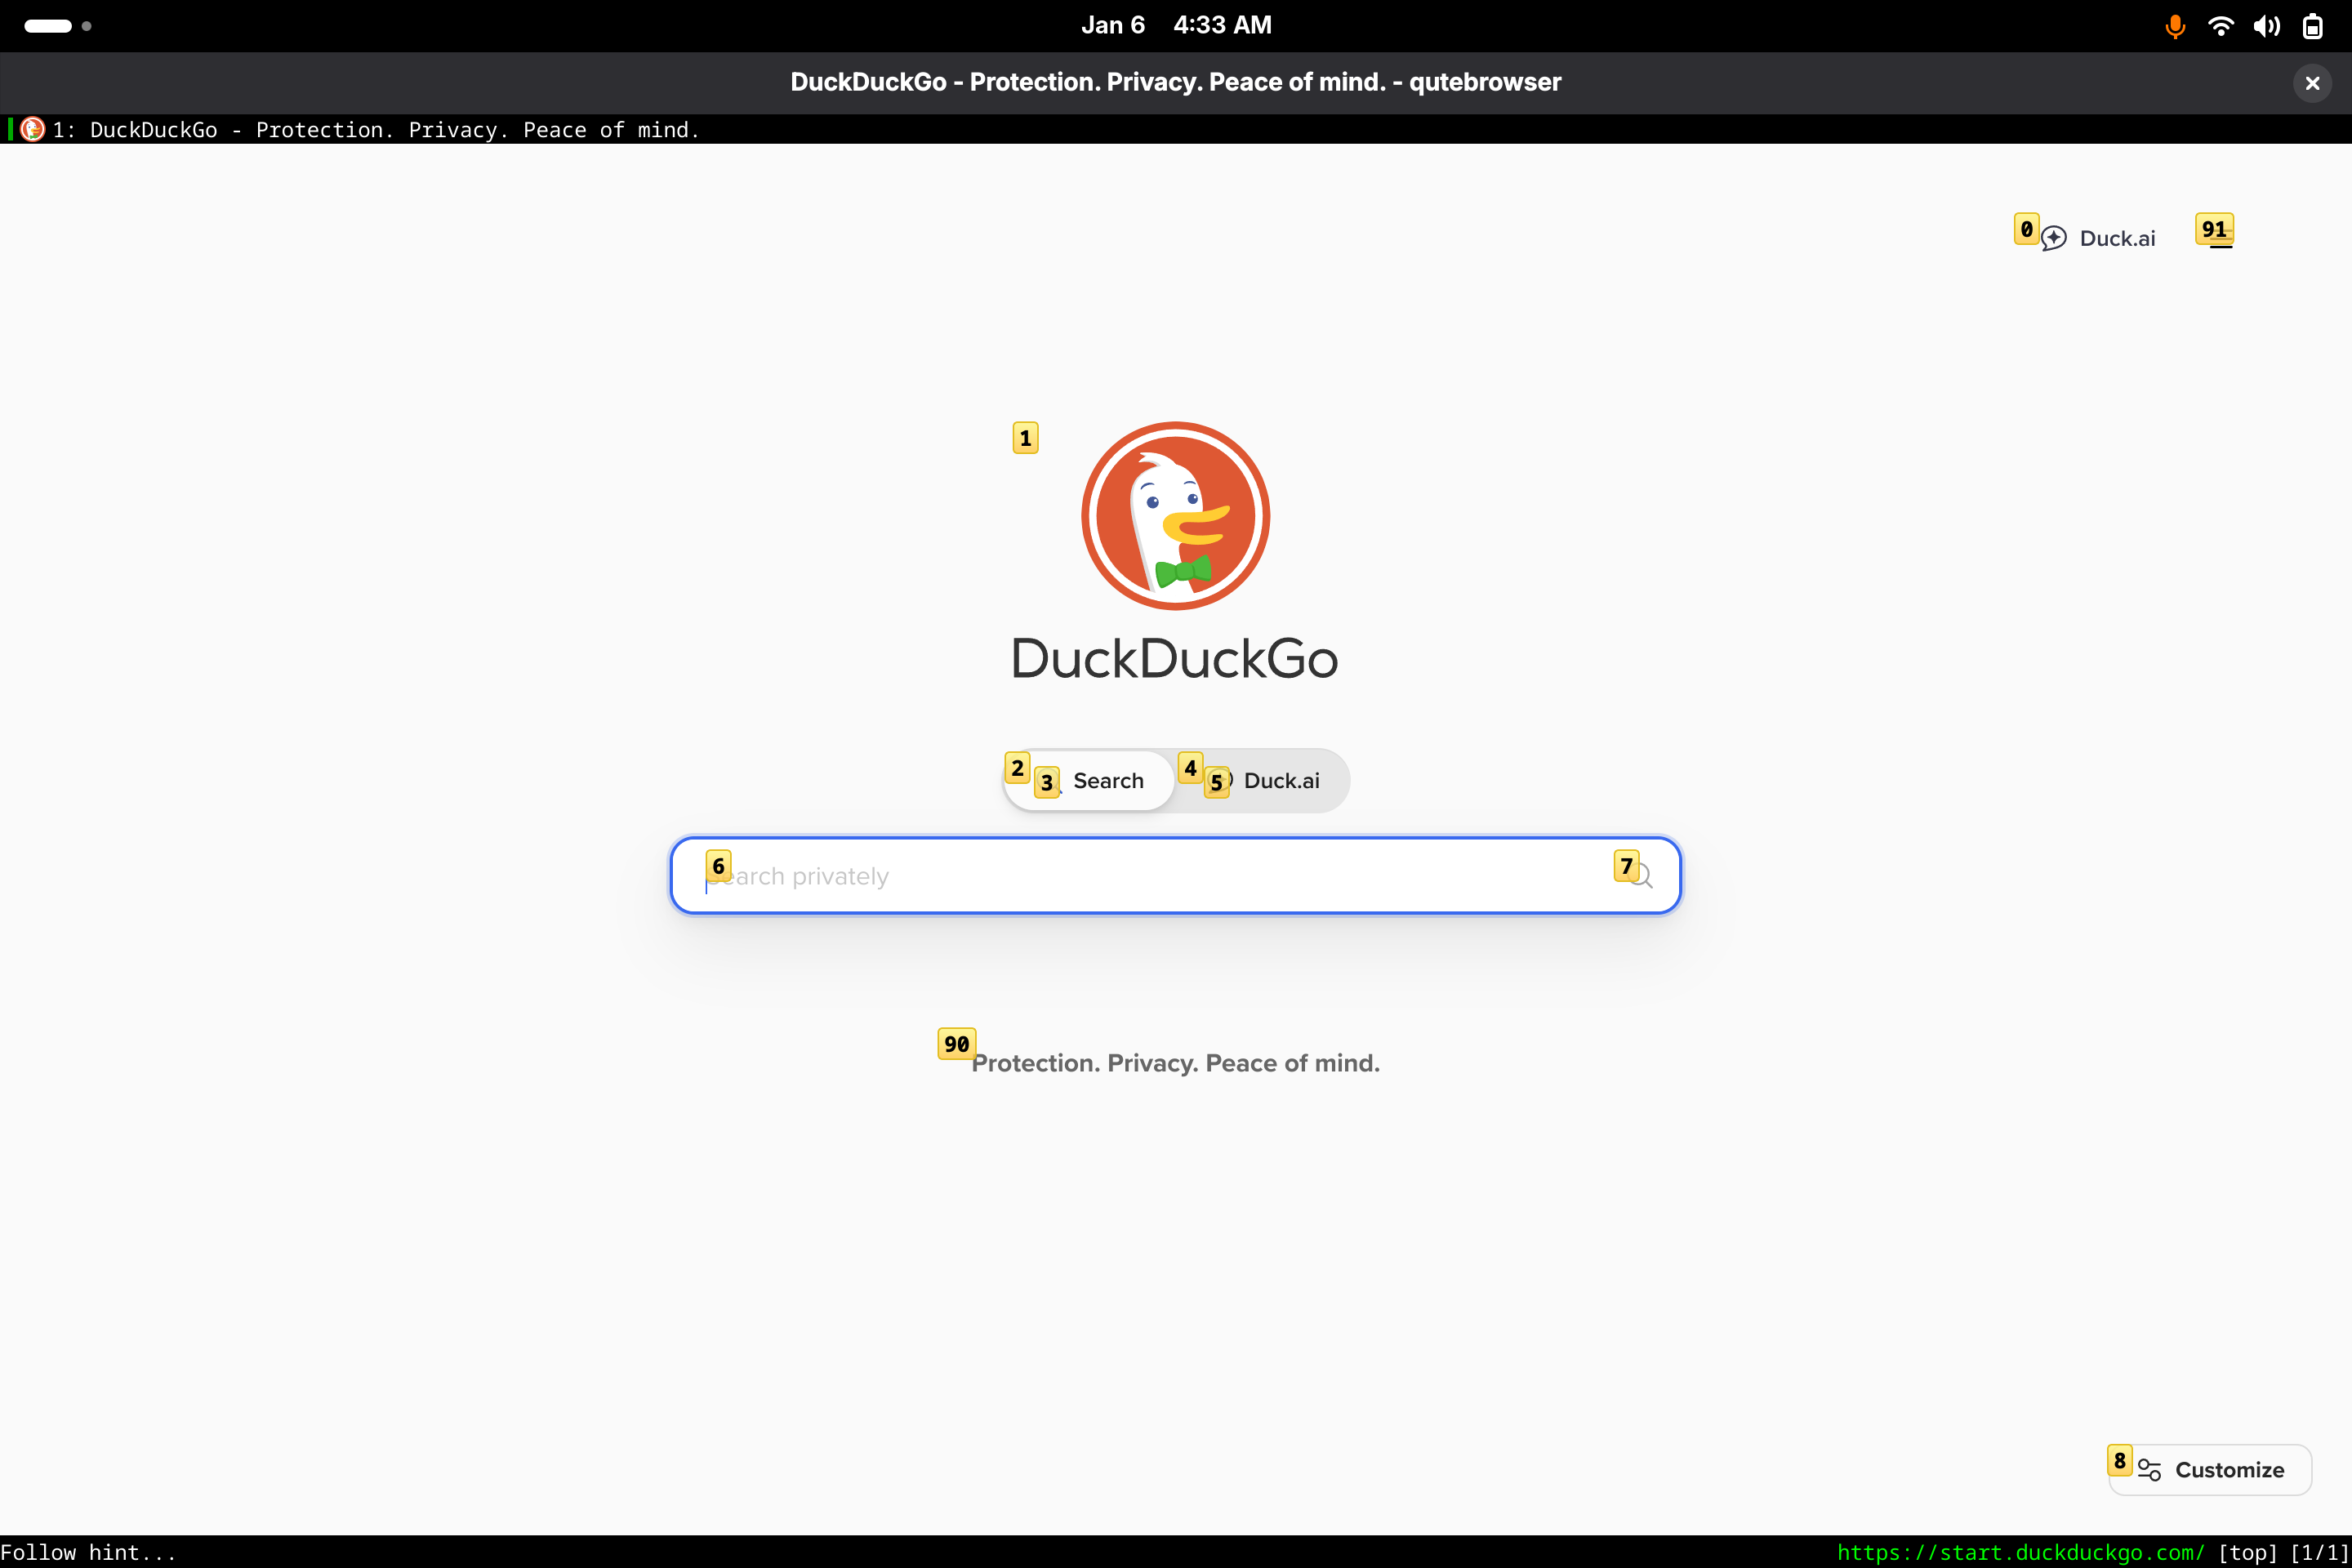The height and width of the screenshot is (1568, 2352).
Task: Open the hamburger menu in page header
Action: [x=2221, y=237]
